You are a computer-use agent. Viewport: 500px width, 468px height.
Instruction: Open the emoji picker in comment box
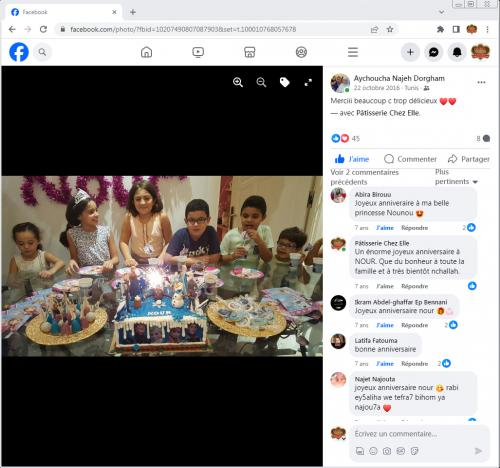click(373, 451)
